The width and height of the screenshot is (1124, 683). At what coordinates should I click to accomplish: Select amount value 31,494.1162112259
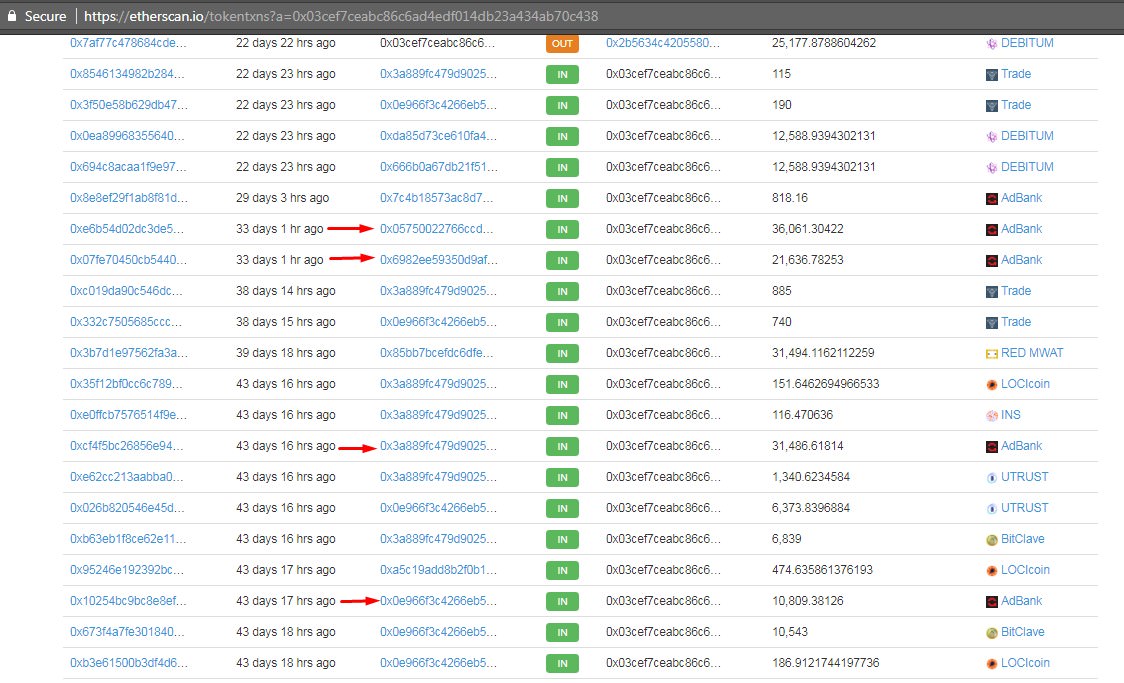[x=823, y=353]
